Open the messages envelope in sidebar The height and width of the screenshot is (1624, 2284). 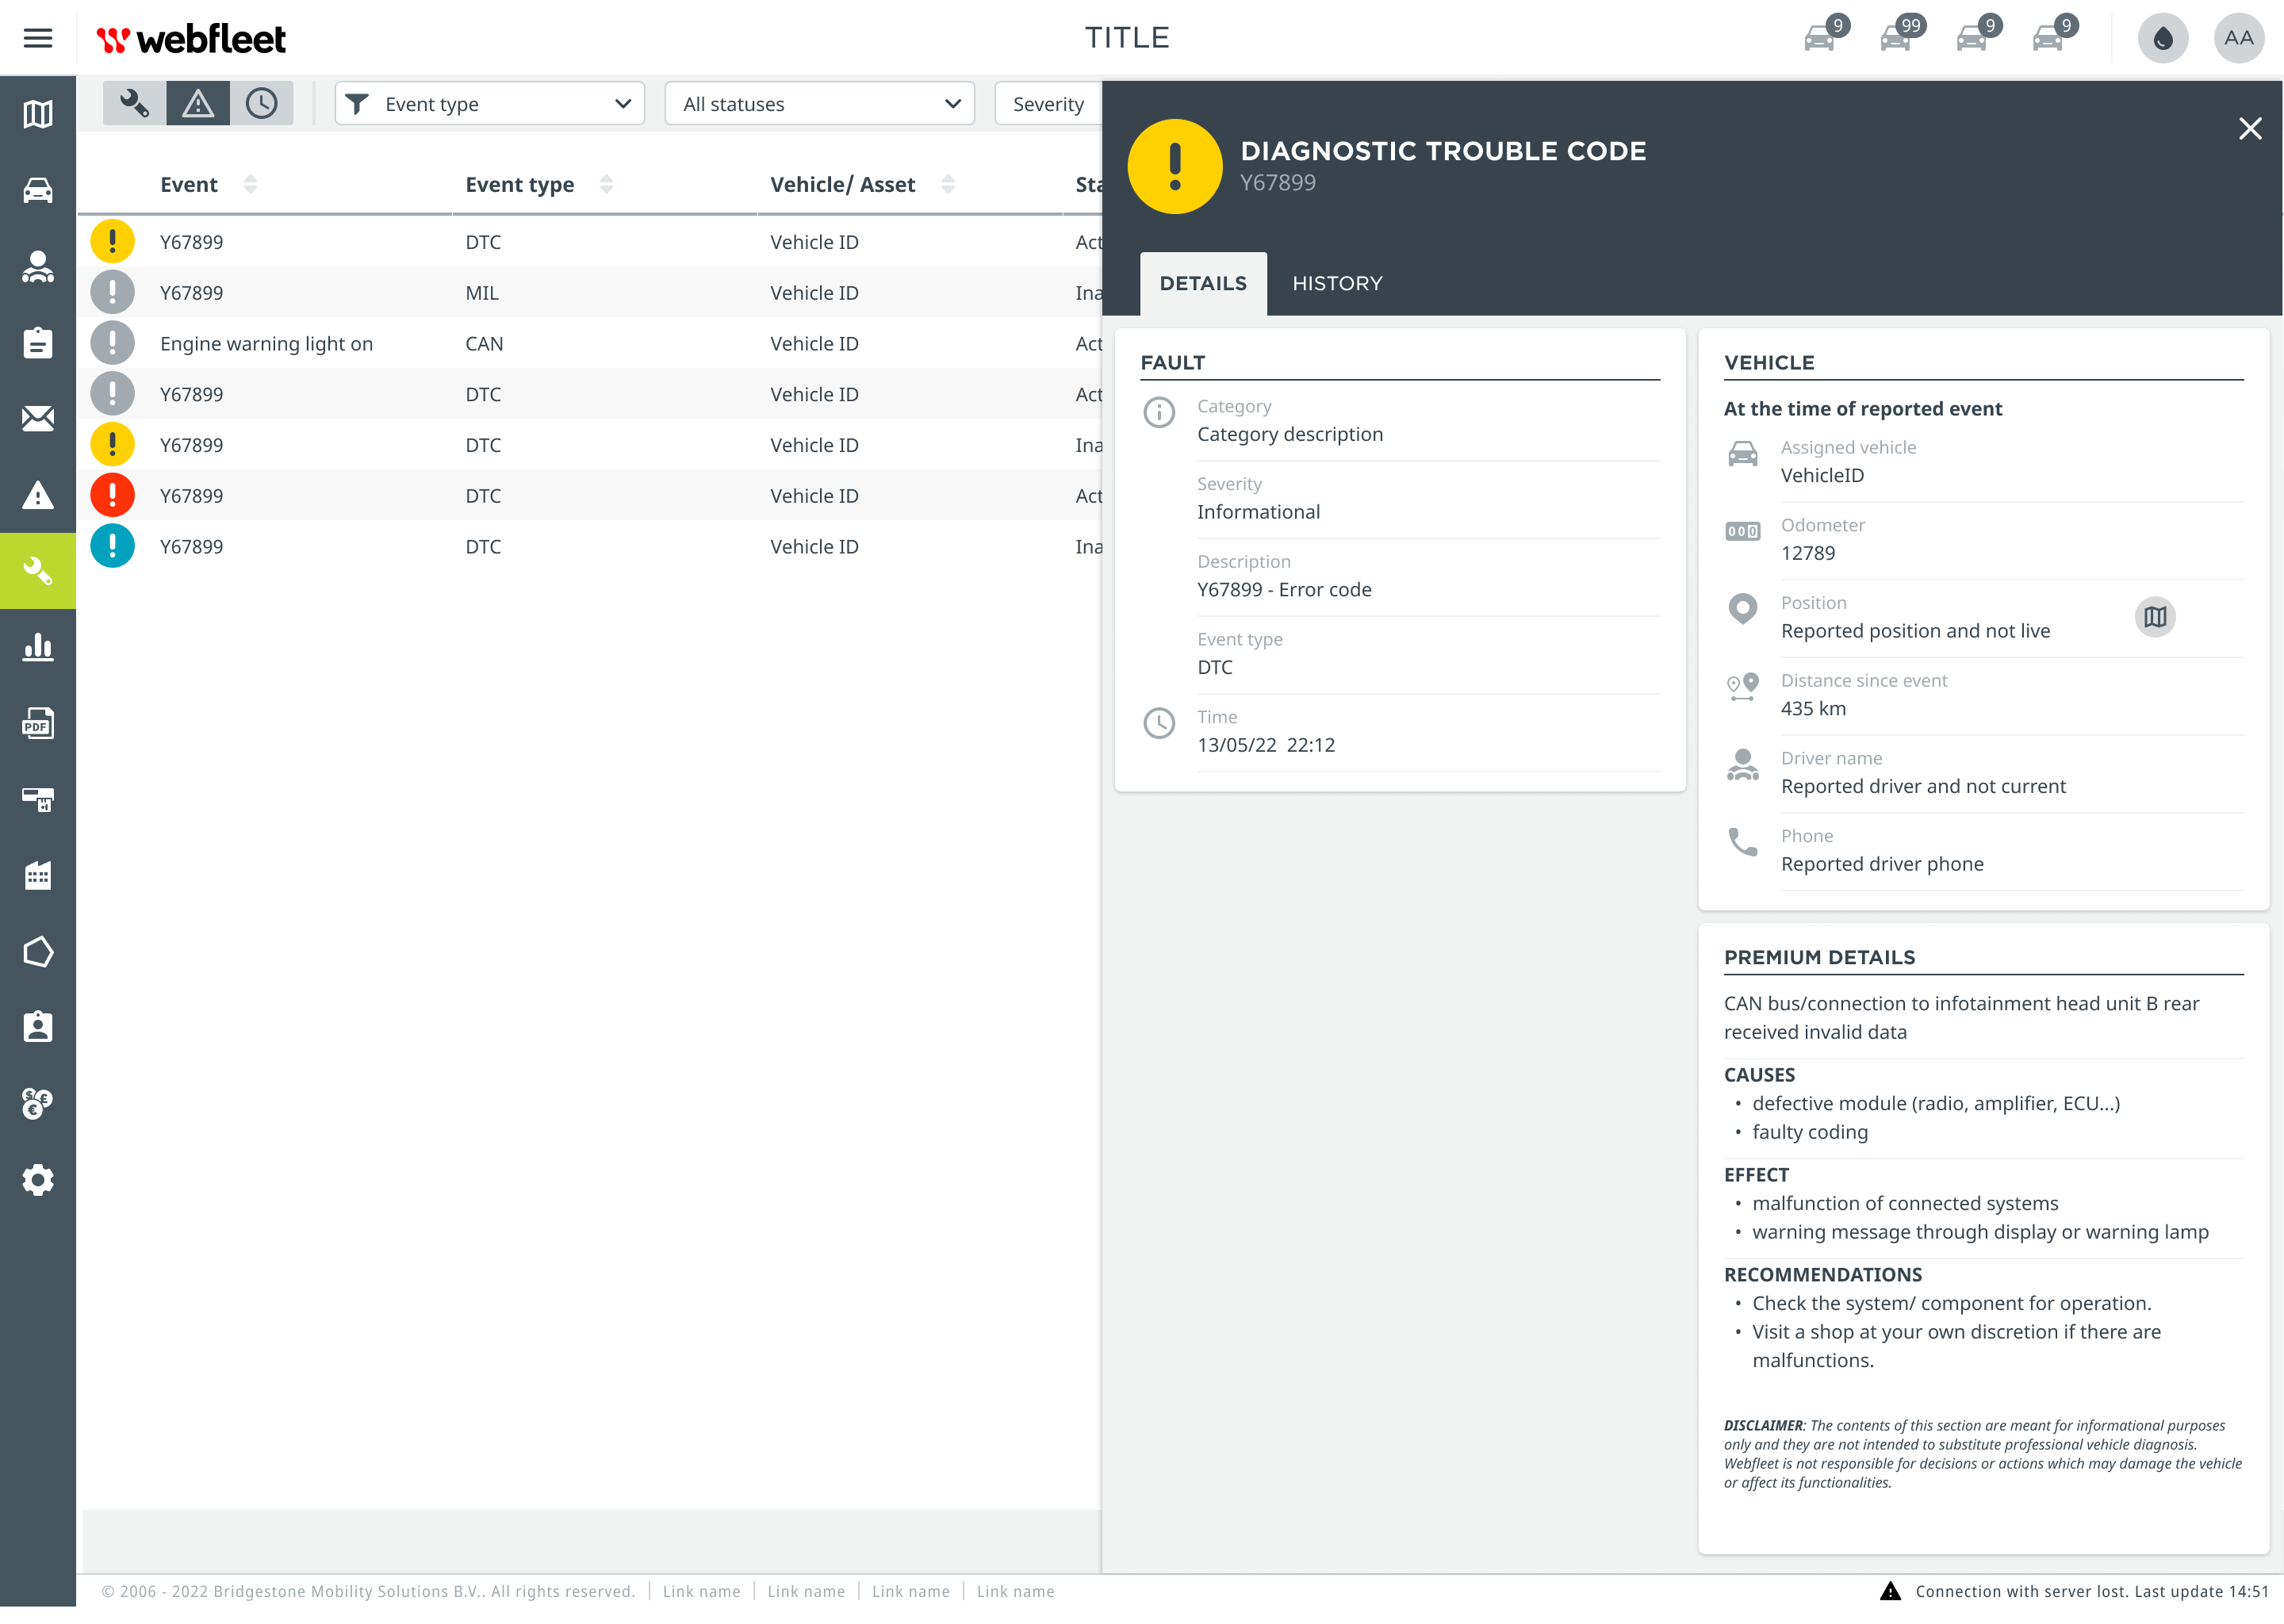point(38,418)
